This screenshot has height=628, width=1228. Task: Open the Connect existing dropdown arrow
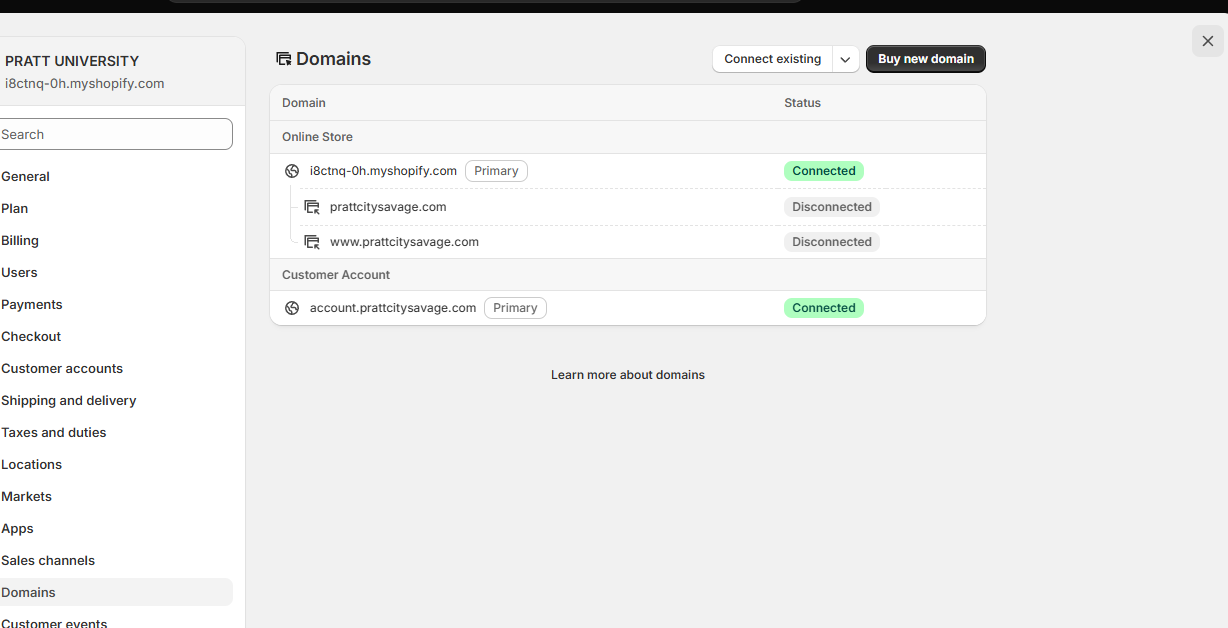click(x=846, y=59)
